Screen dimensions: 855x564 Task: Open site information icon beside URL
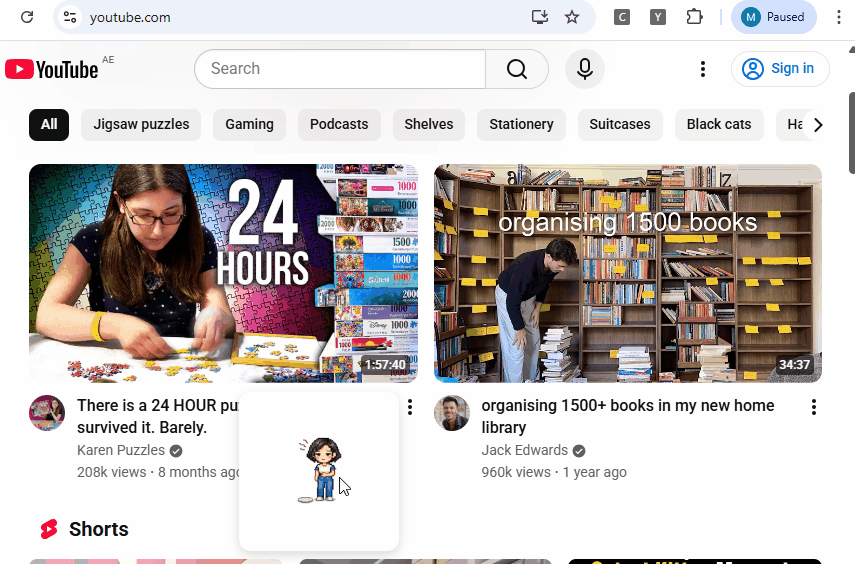69,17
